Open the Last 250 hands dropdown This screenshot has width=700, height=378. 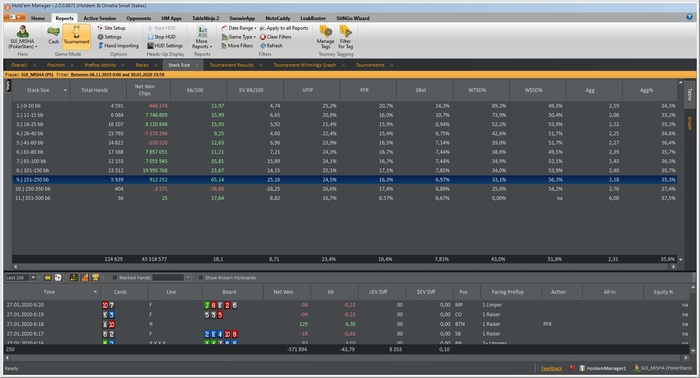click(x=33, y=278)
